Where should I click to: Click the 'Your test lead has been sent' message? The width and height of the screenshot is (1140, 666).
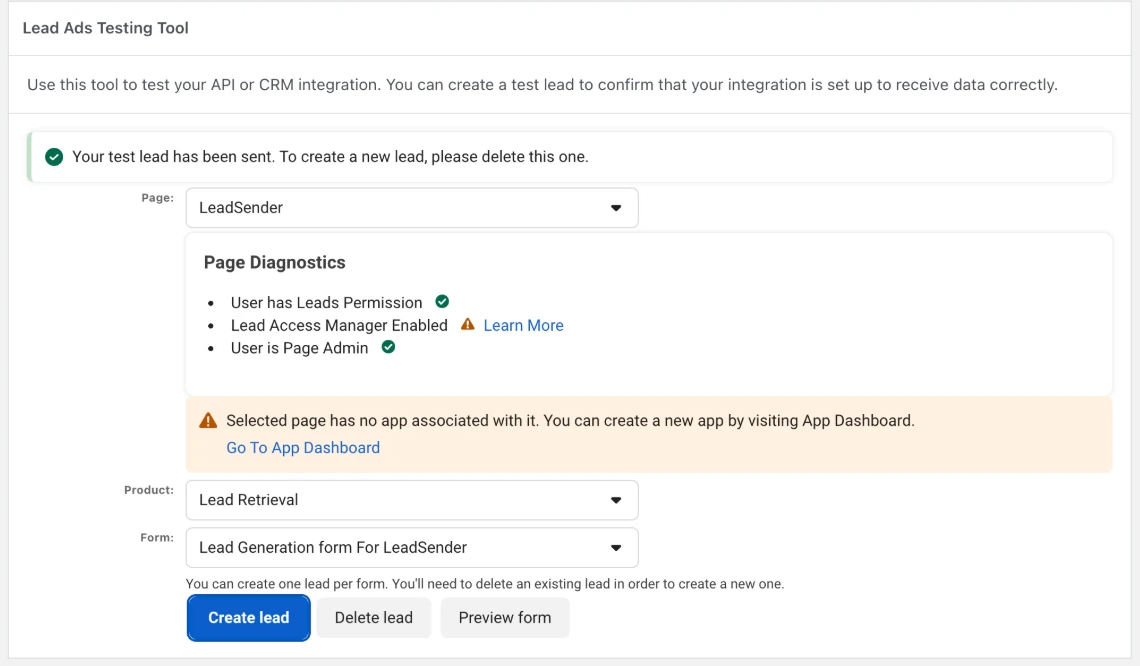tap(330, 156)
